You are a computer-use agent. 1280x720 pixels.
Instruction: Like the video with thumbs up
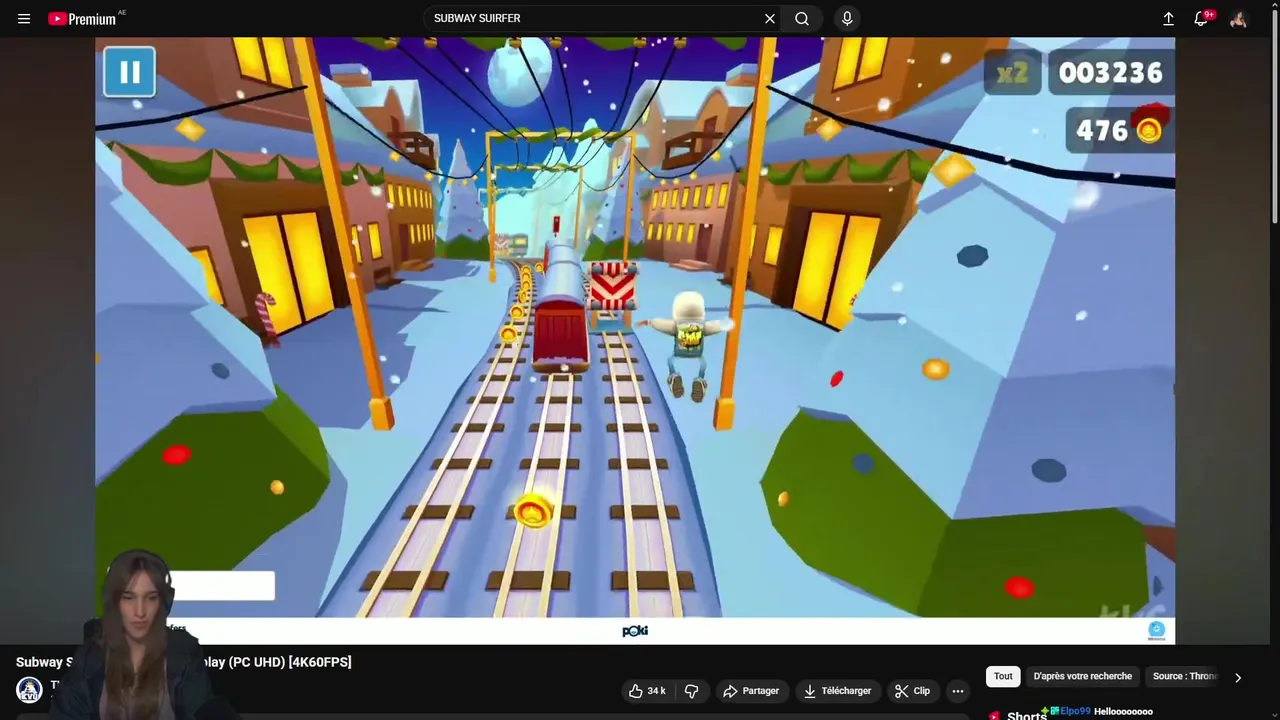pyautogui.click(x=647, y=691)
